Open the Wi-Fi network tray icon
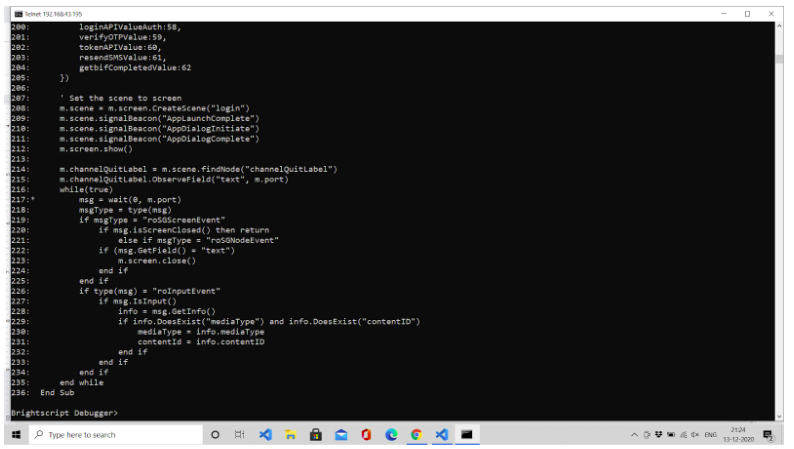Screen dimensions: 794x449 point(684,434)
